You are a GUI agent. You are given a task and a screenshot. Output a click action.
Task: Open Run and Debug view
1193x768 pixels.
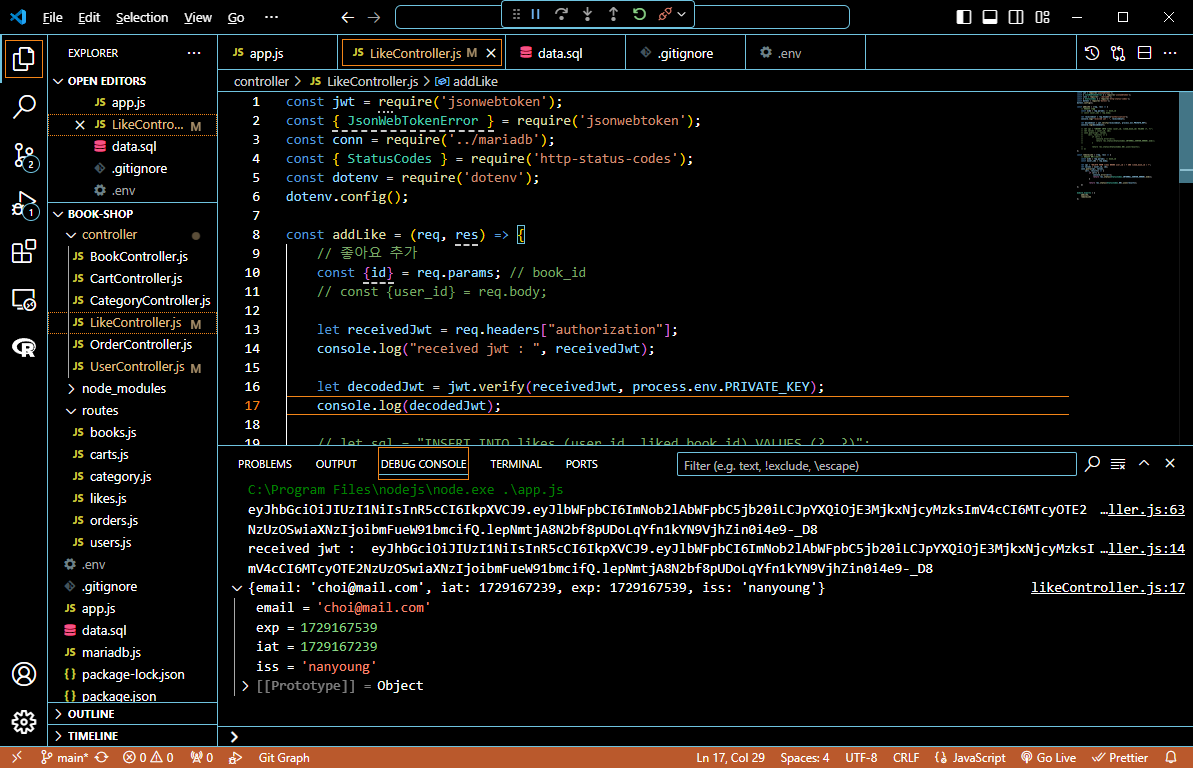24,204
